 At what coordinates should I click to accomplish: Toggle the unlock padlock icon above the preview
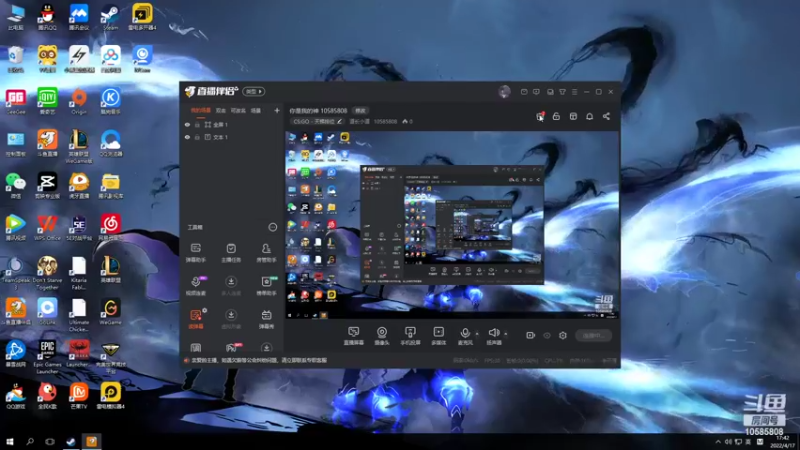point(556,116)
